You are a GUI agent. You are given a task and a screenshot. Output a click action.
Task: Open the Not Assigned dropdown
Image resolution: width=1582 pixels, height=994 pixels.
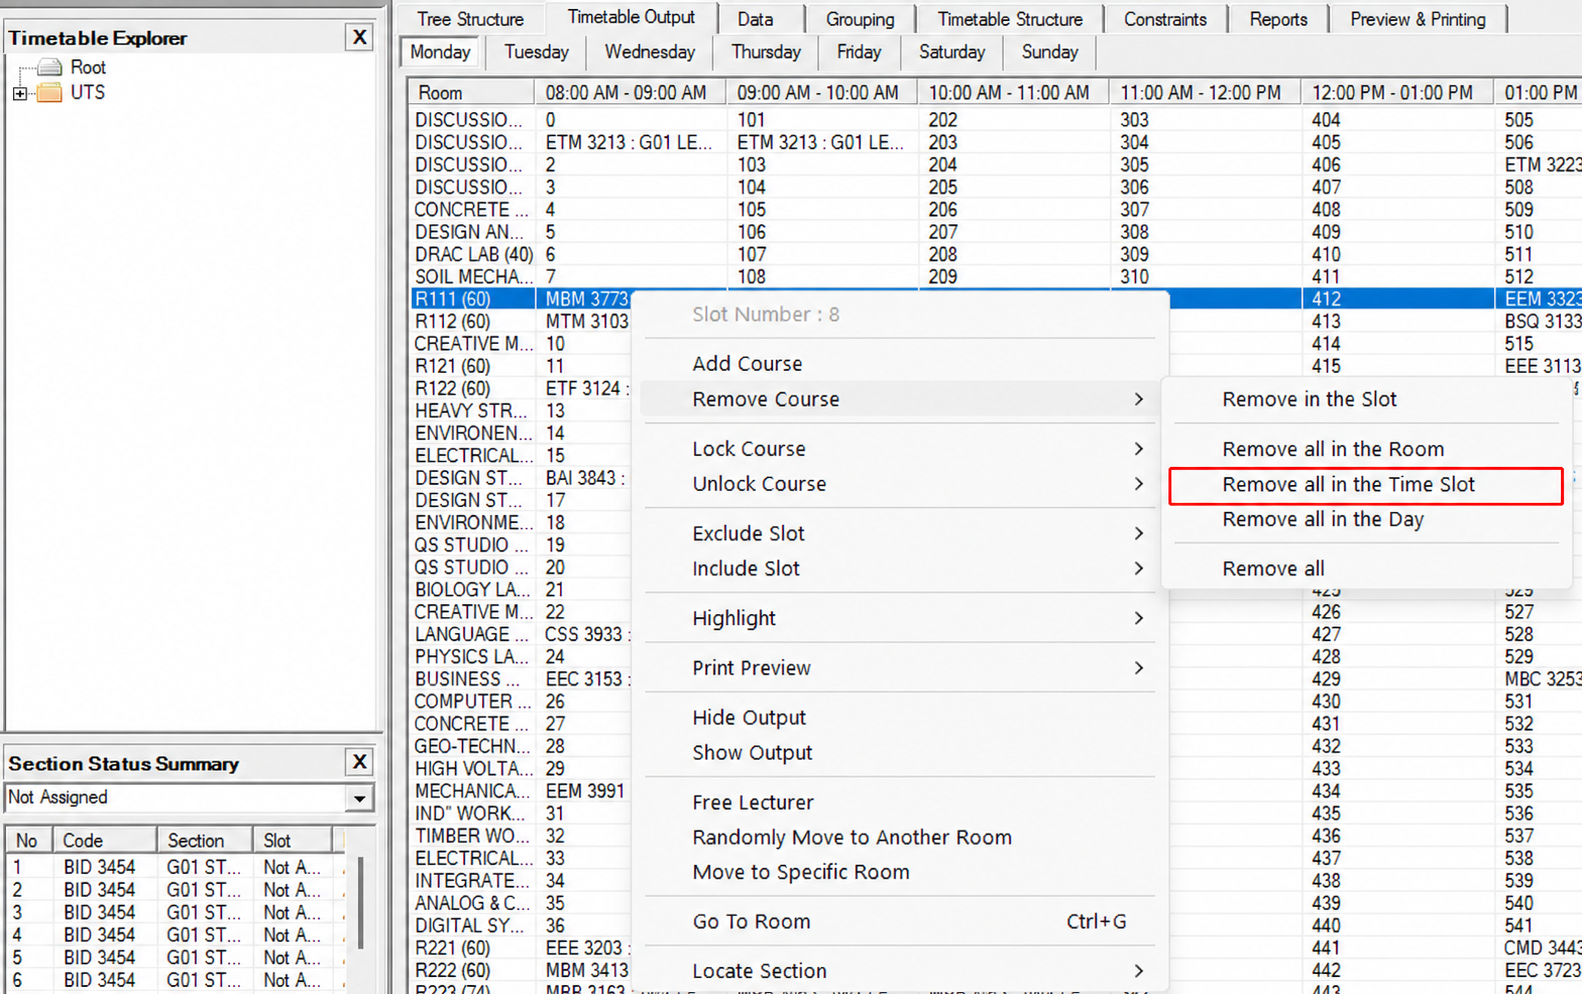tap(359, 798)
